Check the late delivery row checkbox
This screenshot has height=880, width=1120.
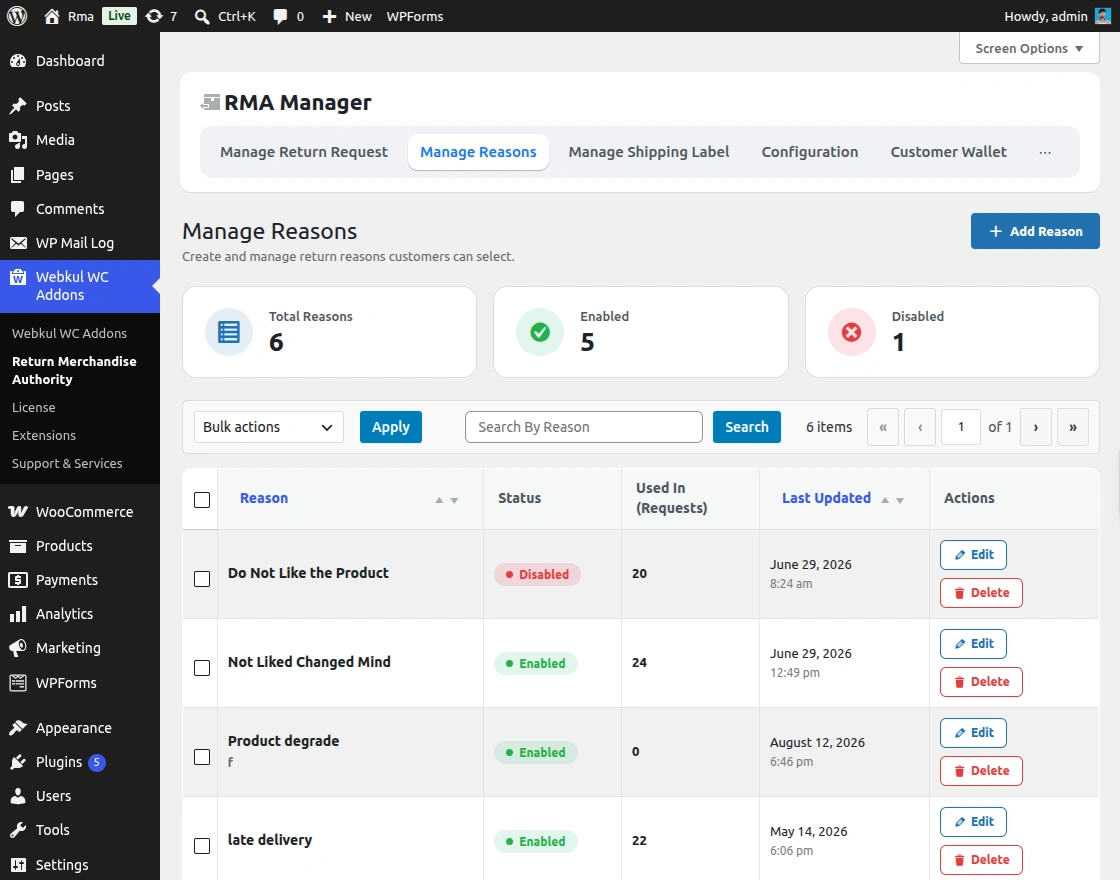point(202,846)
